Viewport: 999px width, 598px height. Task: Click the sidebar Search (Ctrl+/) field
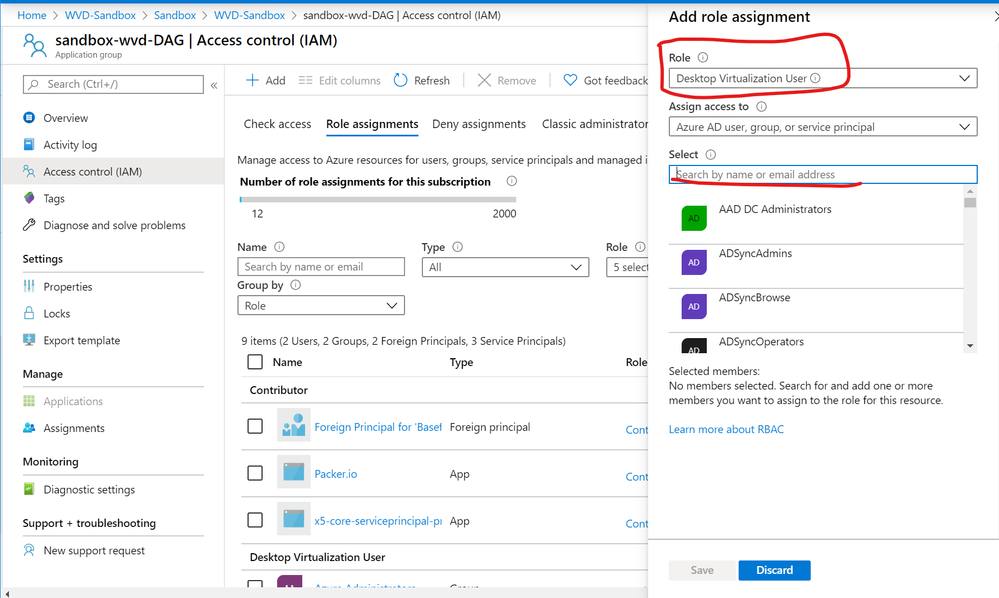click(113, 84)
